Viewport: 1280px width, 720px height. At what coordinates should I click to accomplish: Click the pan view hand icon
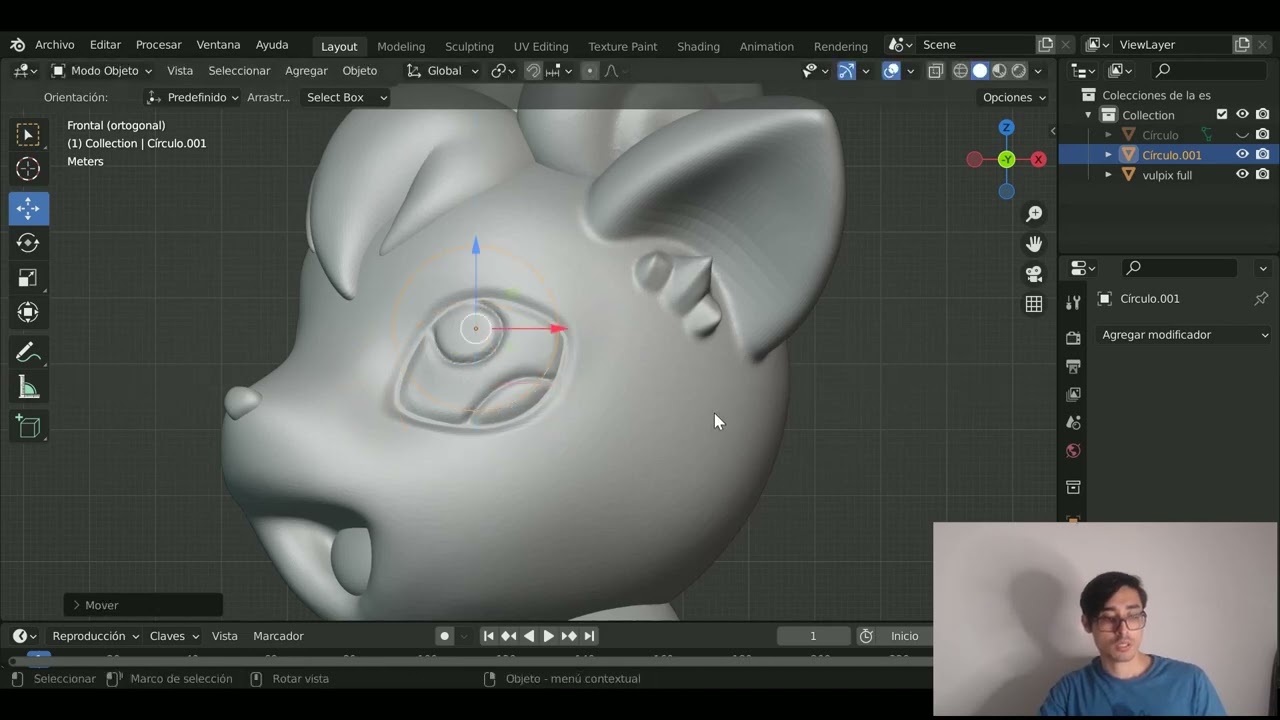click(x=1034, y=244)
